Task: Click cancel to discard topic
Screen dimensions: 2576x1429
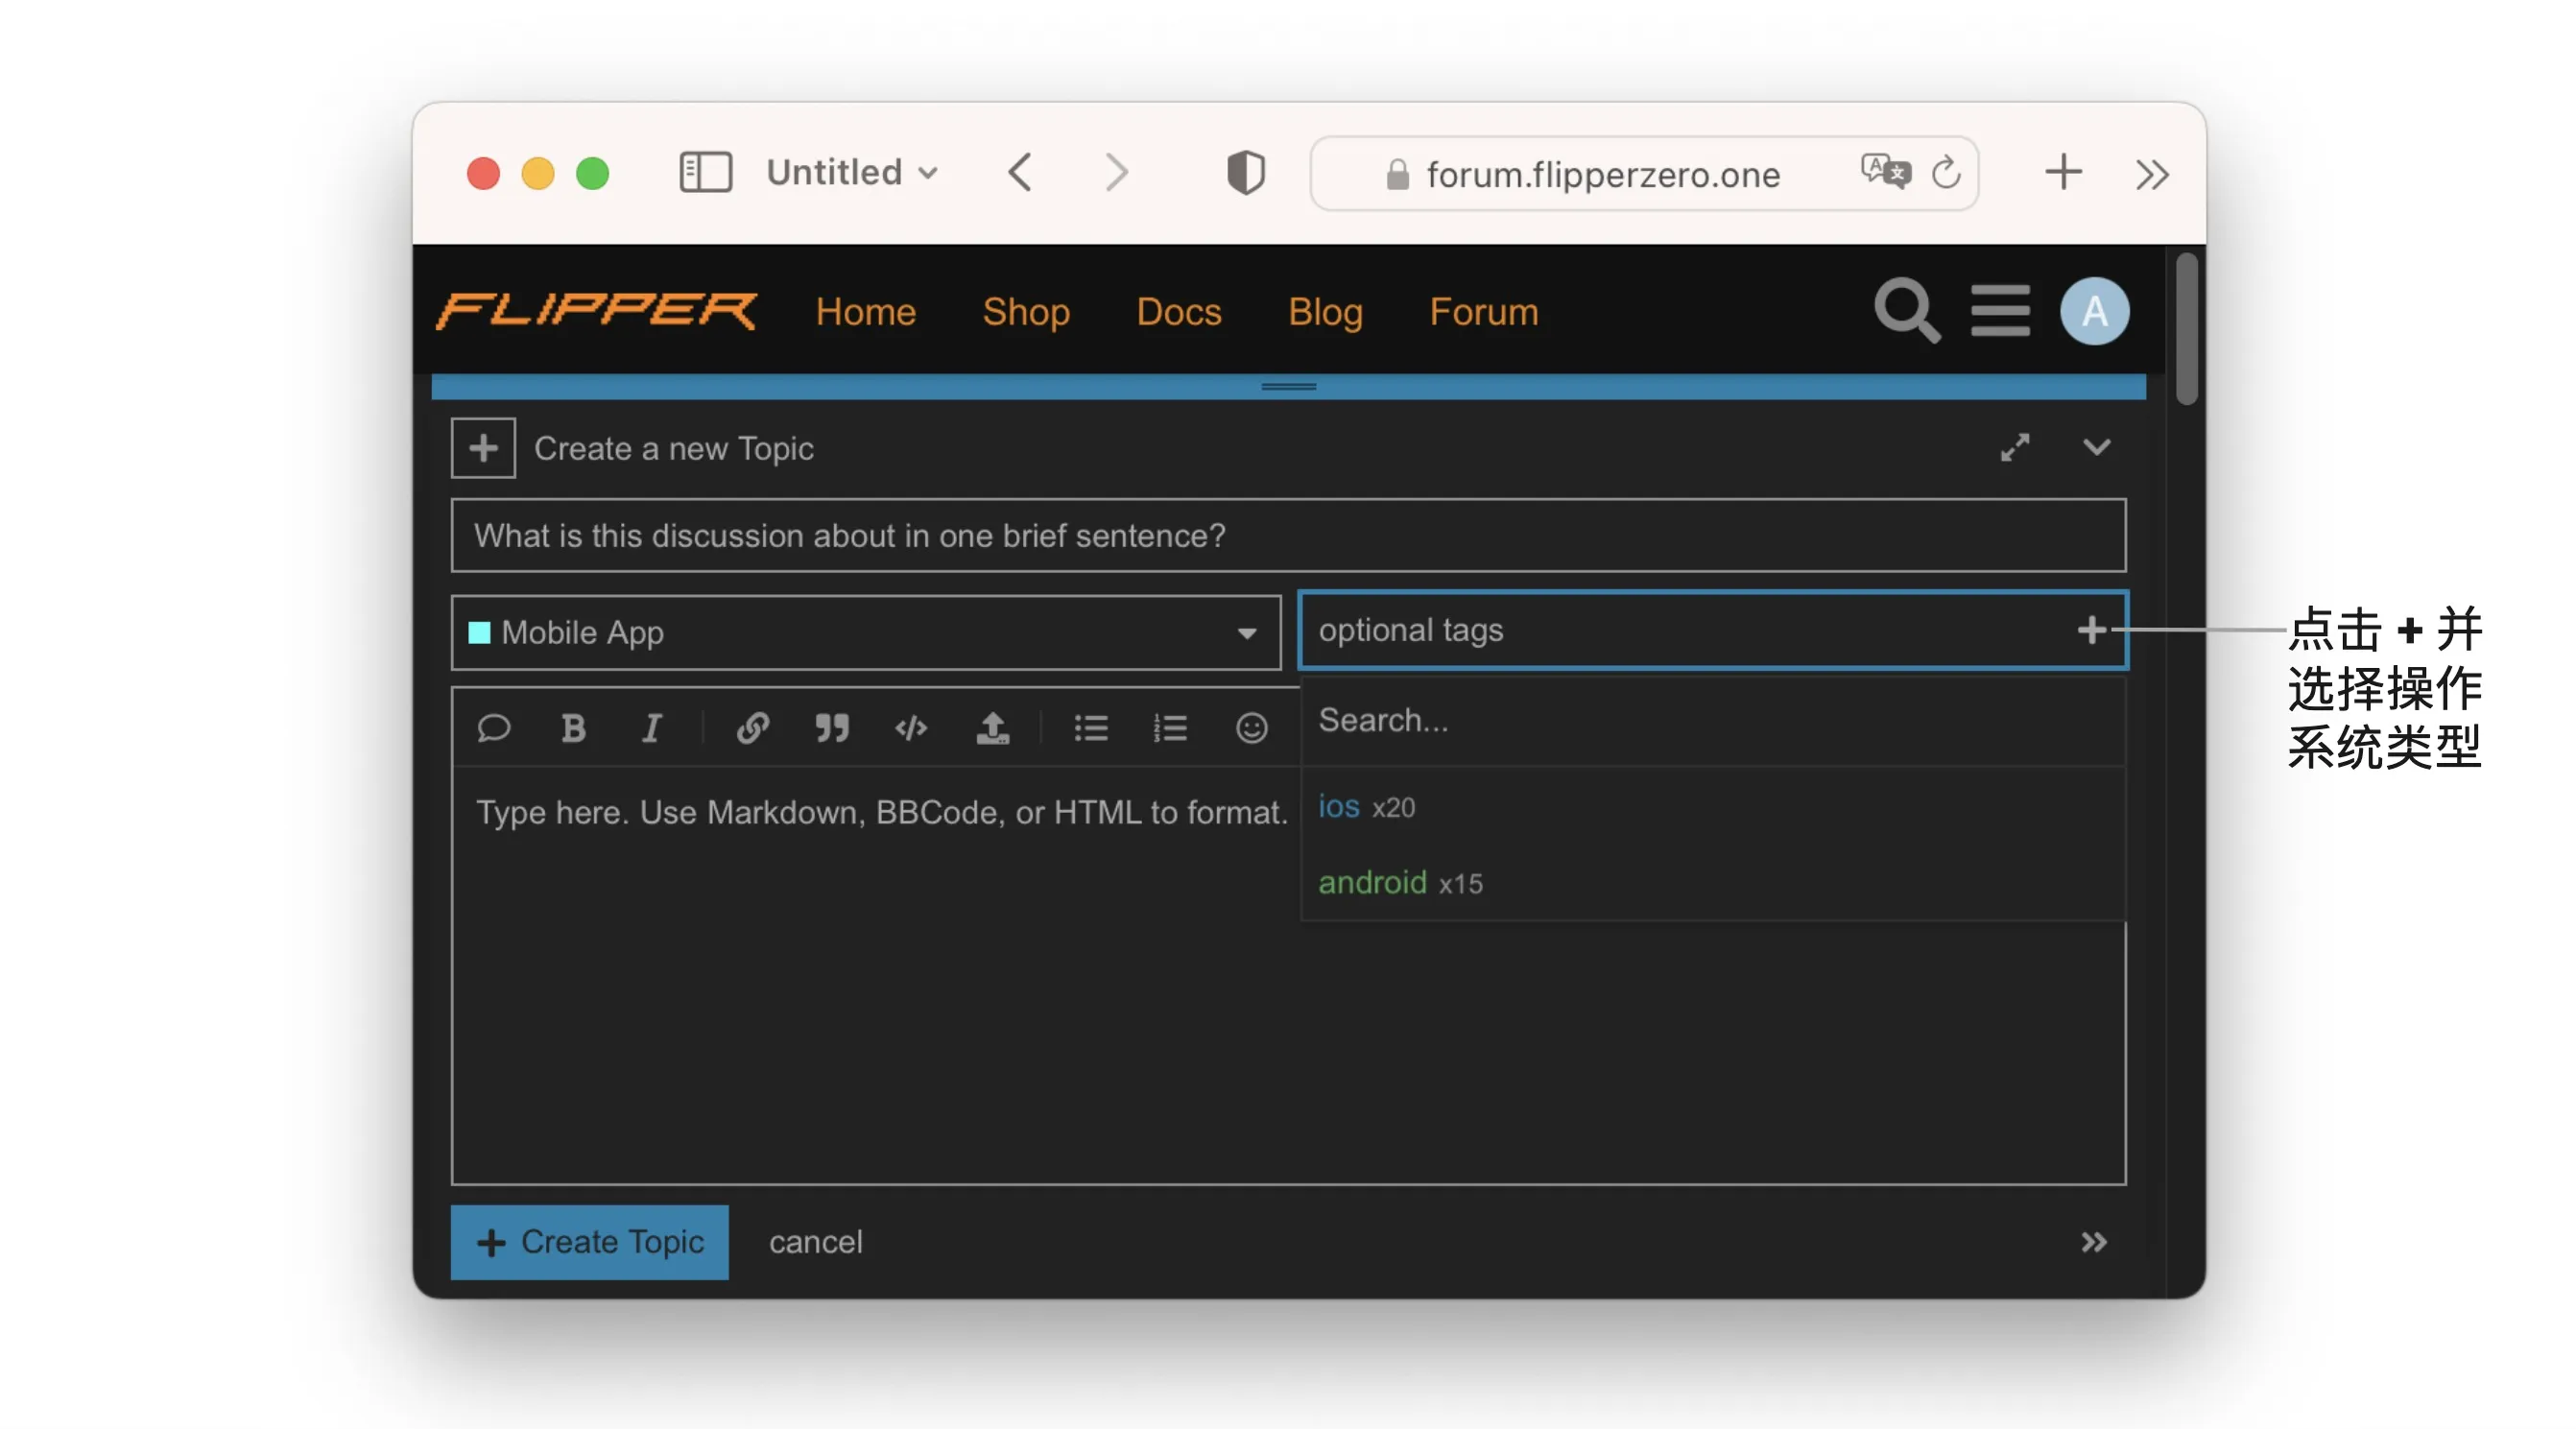Action: coord(815,1242)
